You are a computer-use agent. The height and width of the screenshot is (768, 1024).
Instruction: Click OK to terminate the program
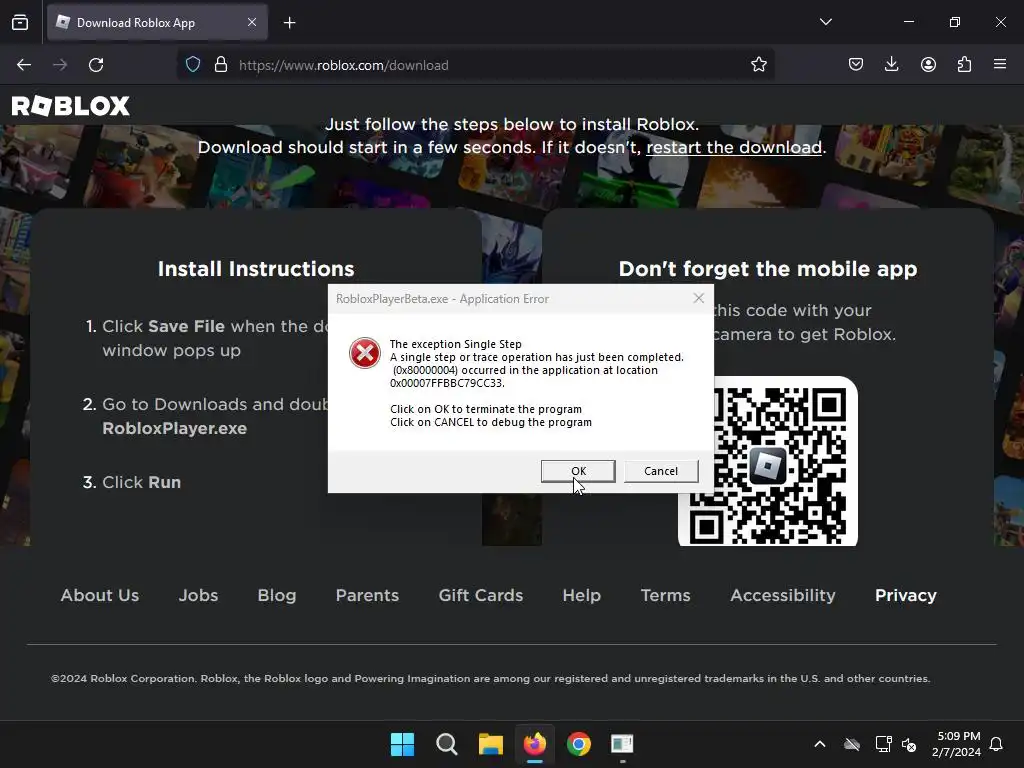point(578,471)
